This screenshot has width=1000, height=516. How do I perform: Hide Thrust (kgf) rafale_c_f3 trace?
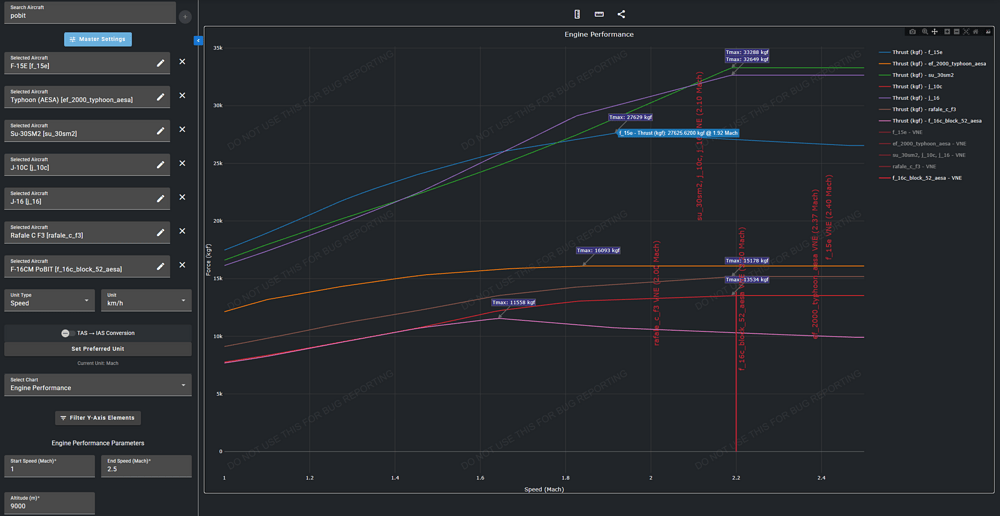[x=917, y=110]
